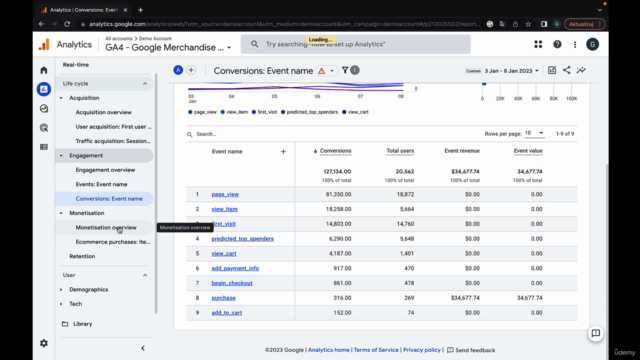Bookmark page with star icon
Screen dimensions: 640x360
528,24
